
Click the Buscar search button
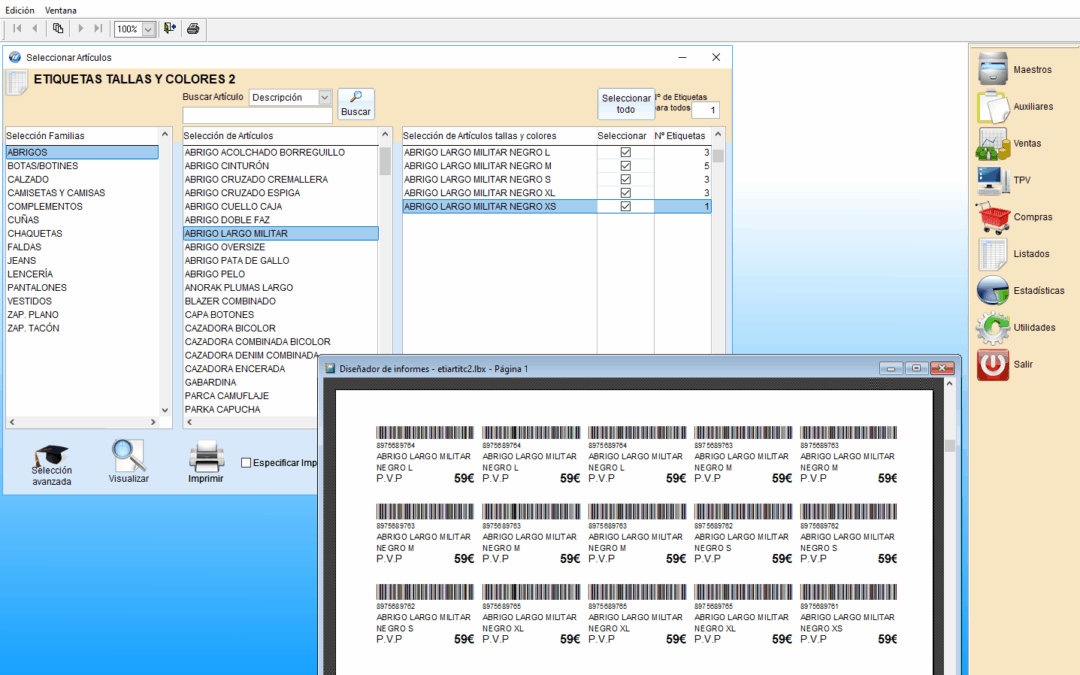pos(356,104)
